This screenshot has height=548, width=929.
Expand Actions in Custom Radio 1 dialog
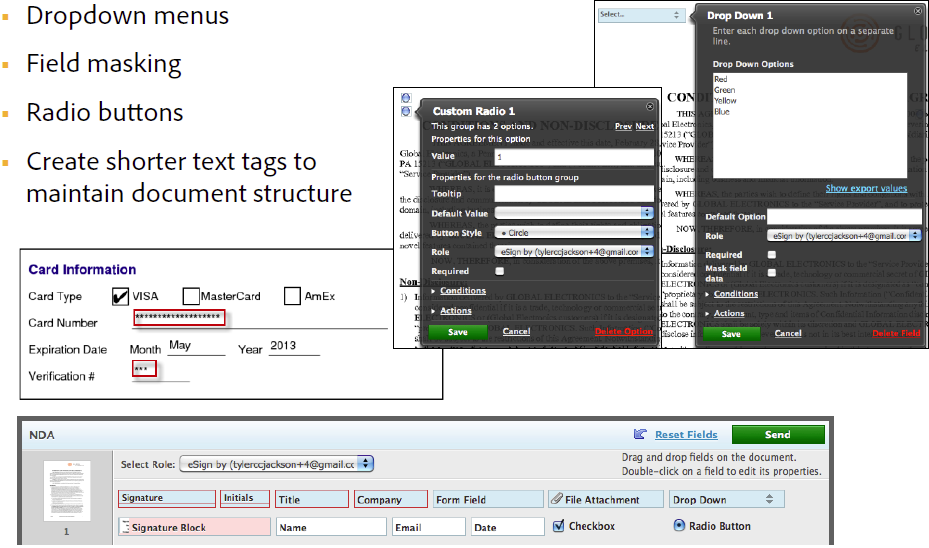[456, 311]
